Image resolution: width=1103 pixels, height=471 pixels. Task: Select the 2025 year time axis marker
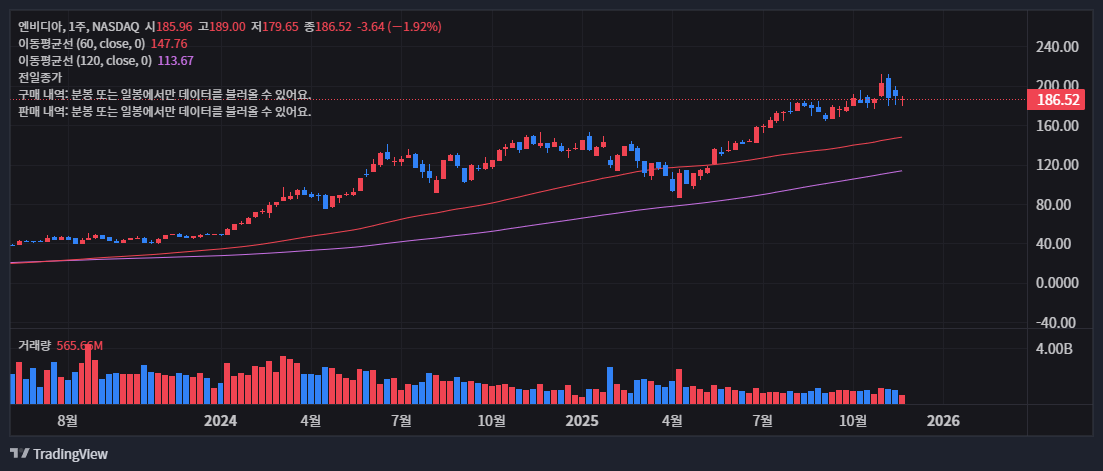(x=581, y=421)
